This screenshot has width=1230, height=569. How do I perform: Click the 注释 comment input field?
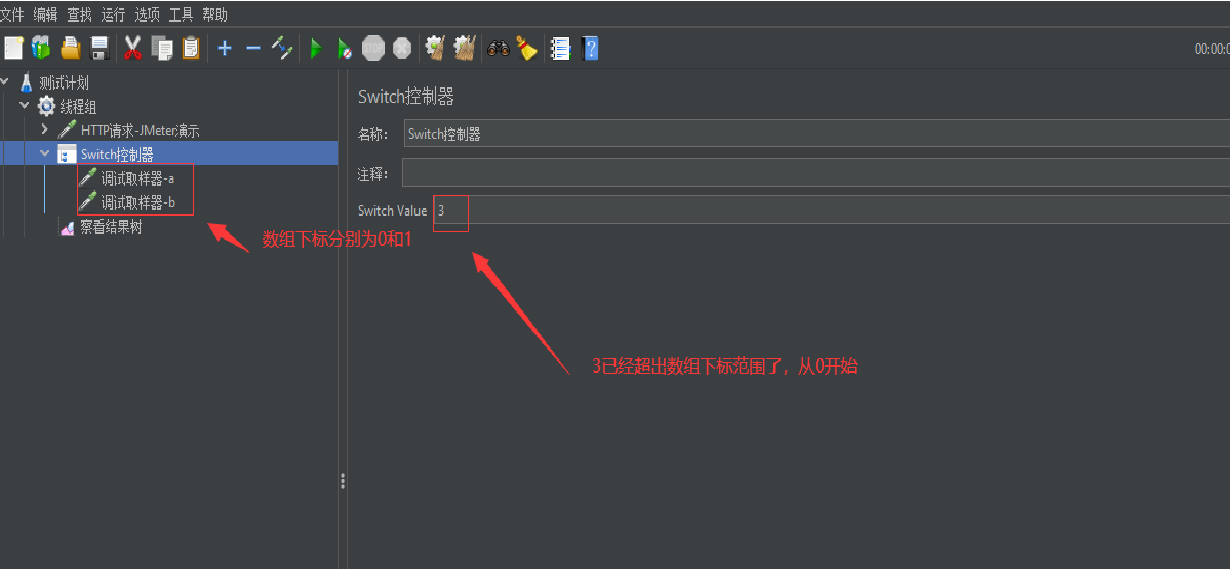coord(816,173)
